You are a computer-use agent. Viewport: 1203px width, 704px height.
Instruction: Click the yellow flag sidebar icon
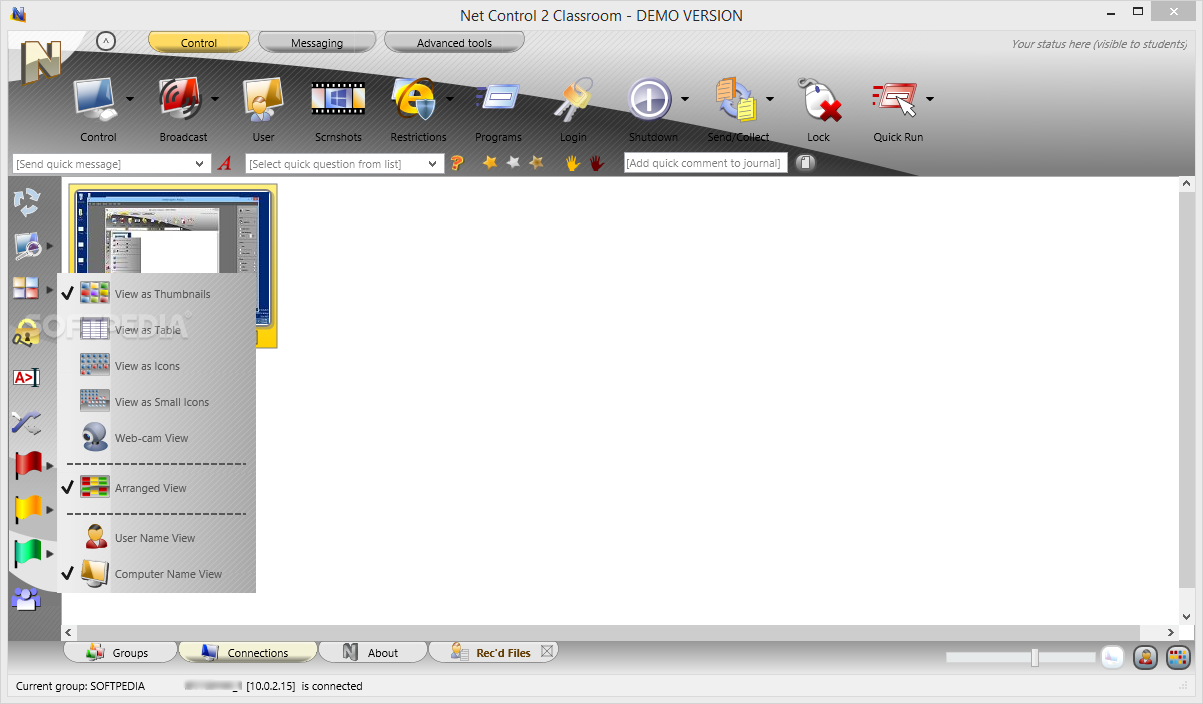(x=27, y=510)
